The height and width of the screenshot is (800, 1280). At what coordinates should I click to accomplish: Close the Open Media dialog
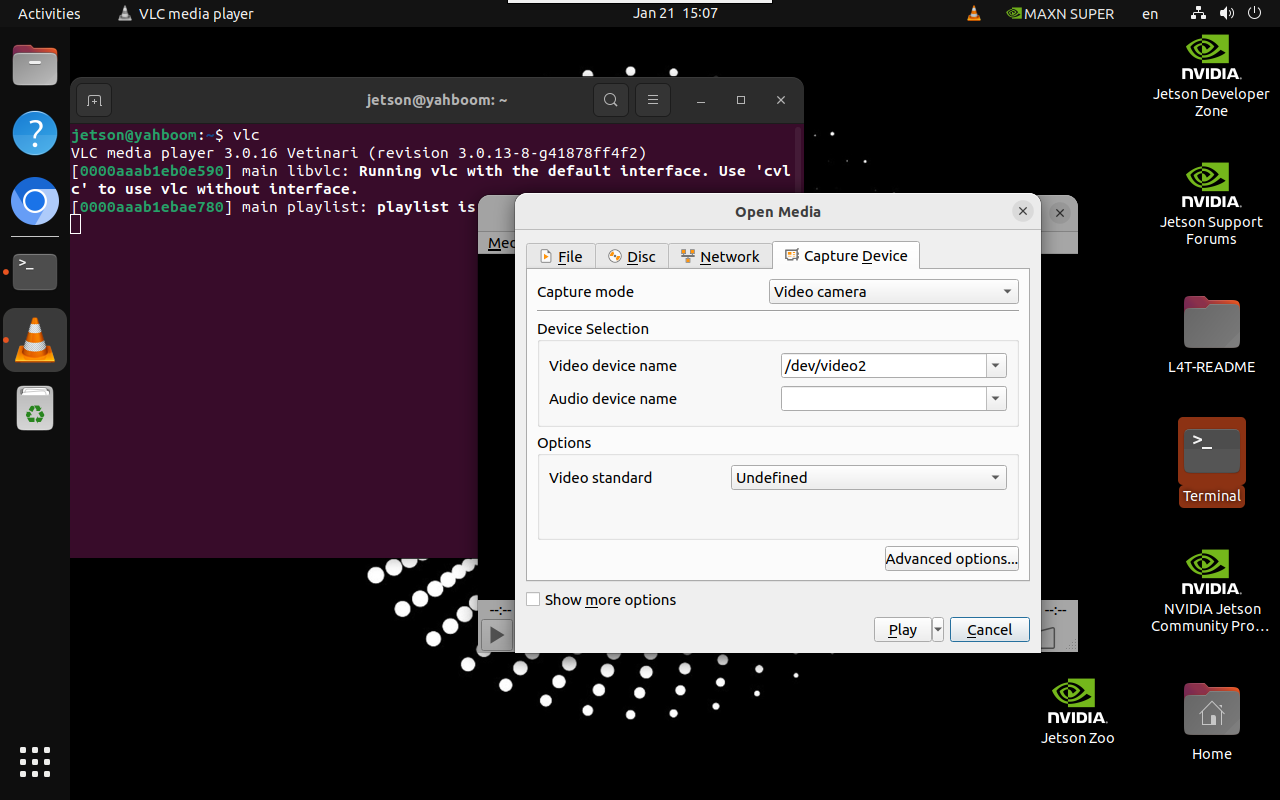point(1022,211)
